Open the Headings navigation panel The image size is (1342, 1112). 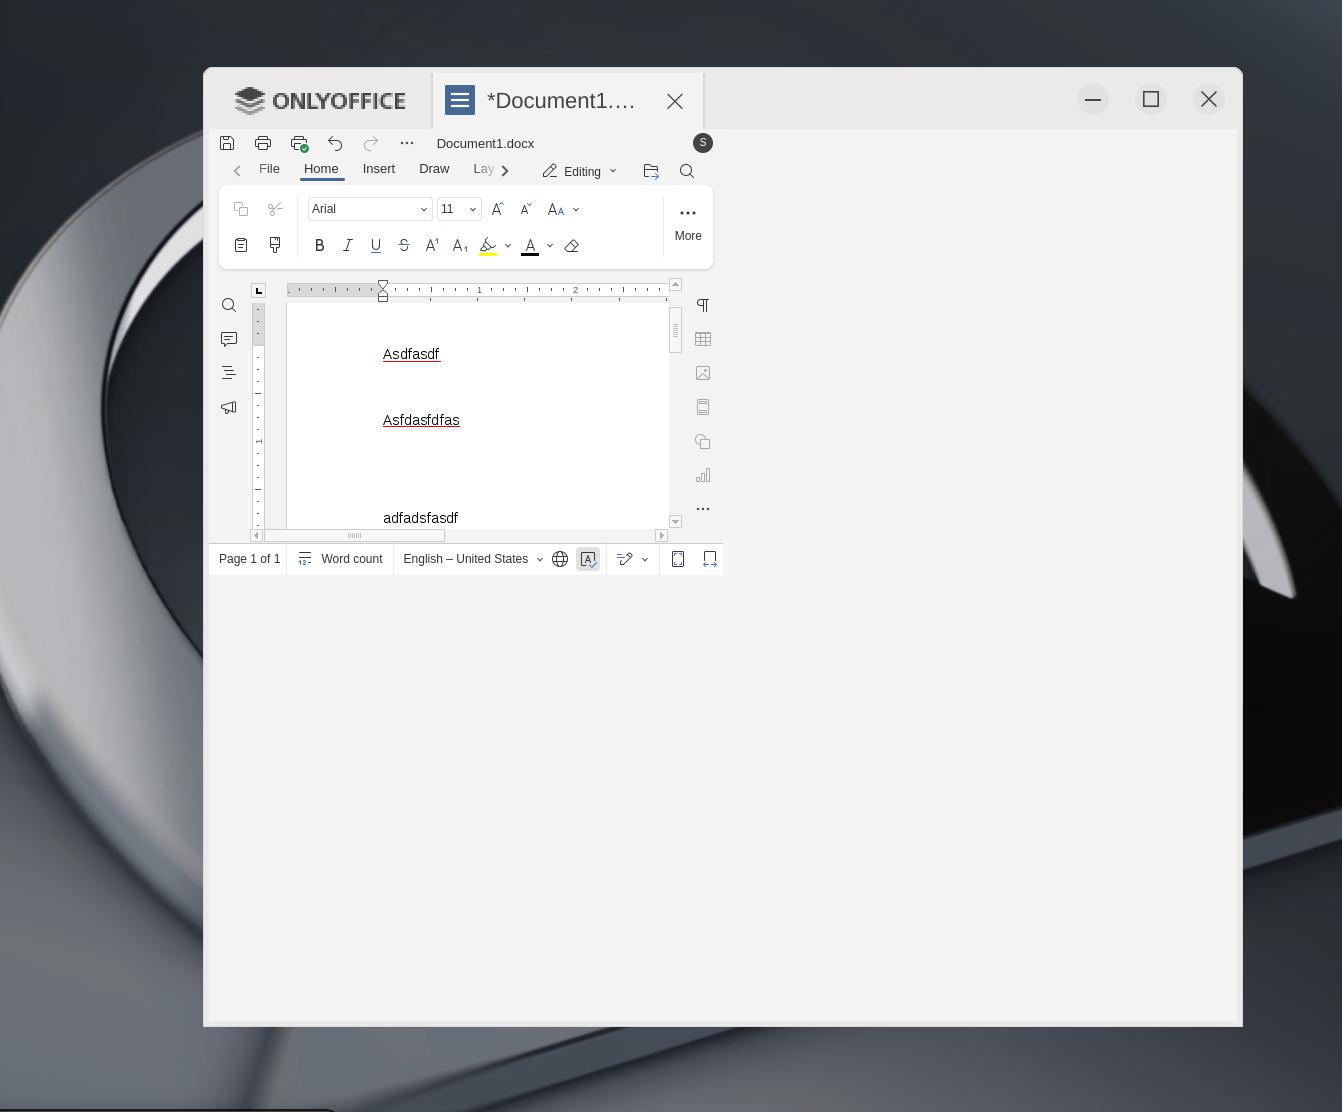(x=229, y=373)
